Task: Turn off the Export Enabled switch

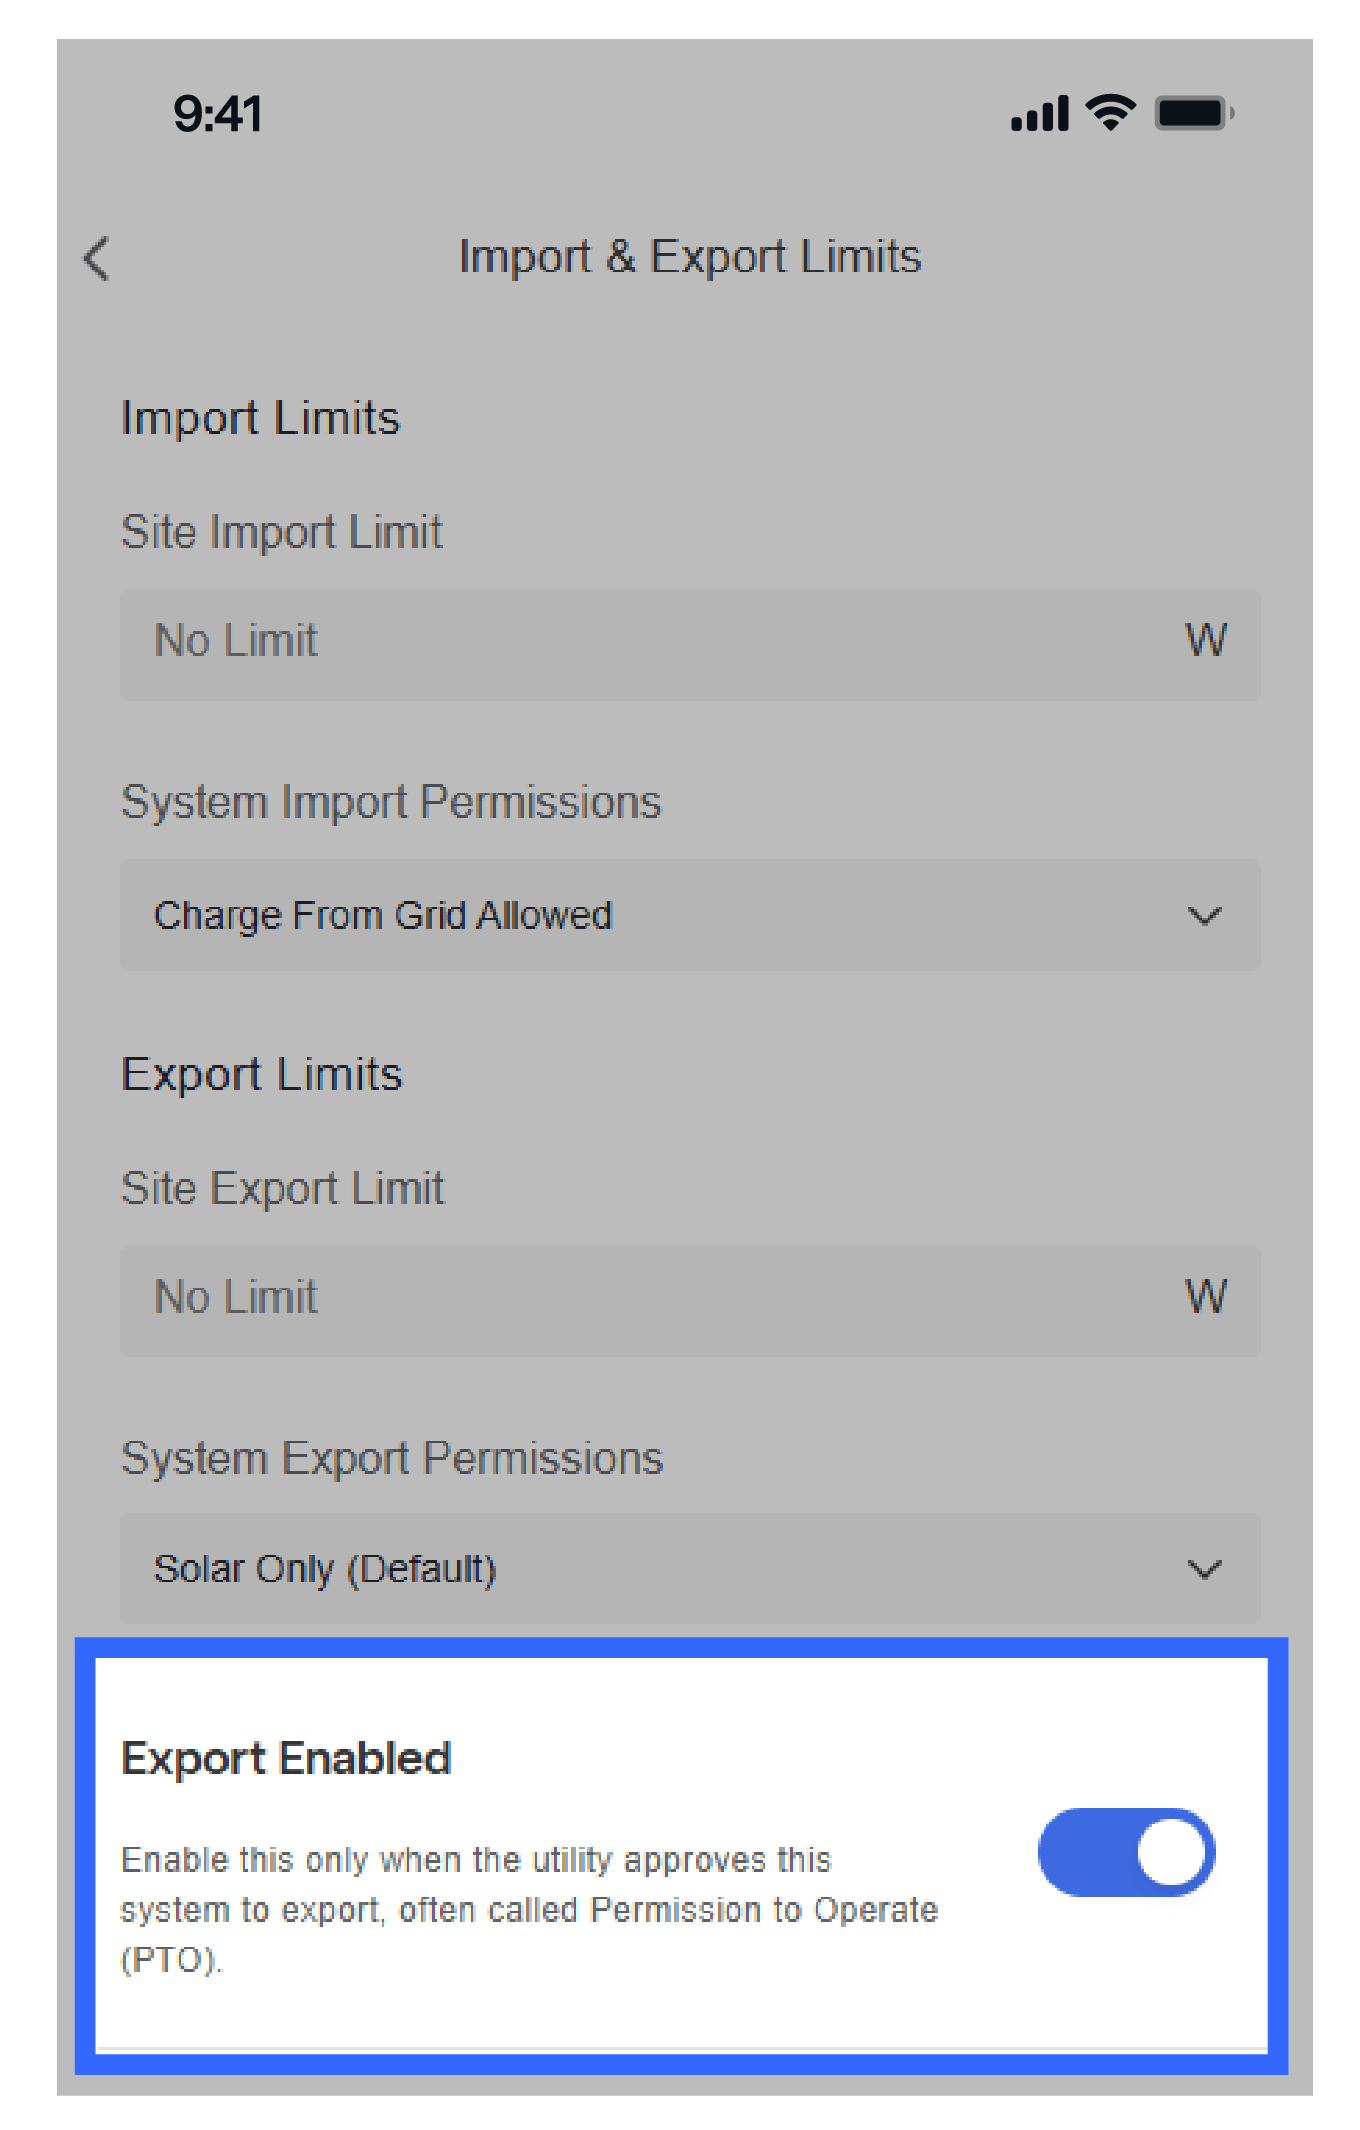Action: 1126,1852
